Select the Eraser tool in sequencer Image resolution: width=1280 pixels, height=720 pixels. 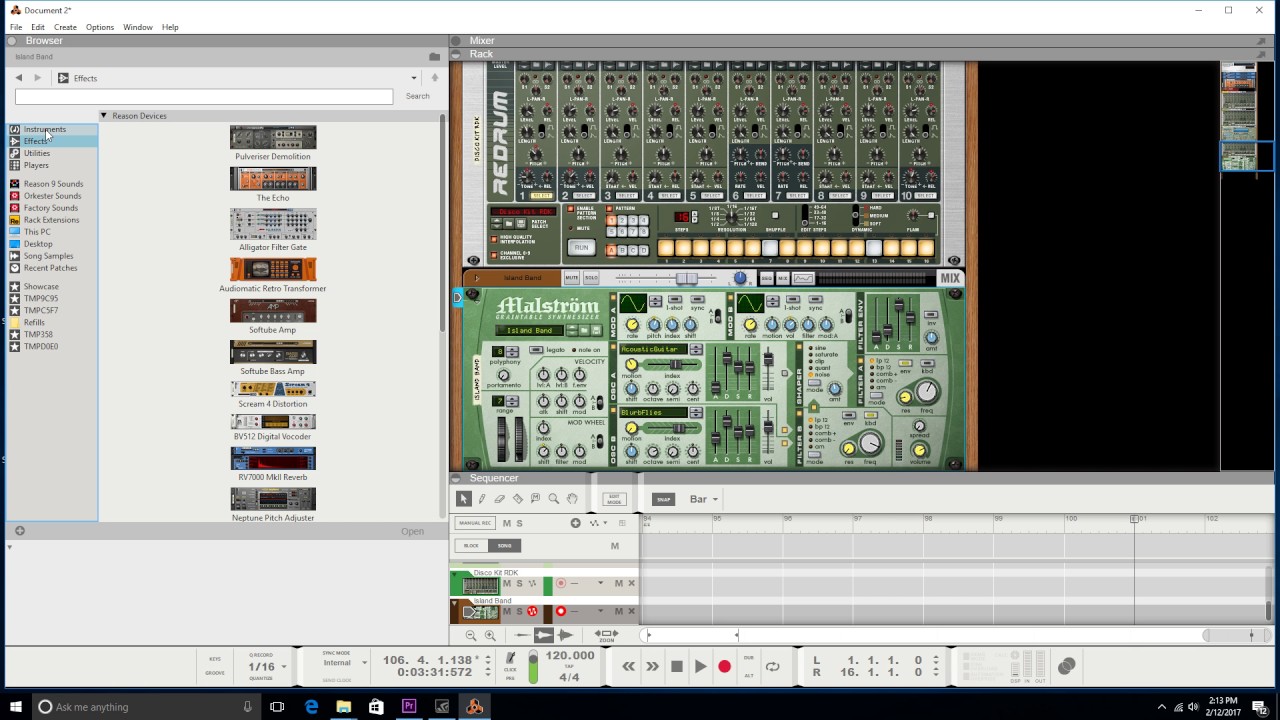(499, 499)
